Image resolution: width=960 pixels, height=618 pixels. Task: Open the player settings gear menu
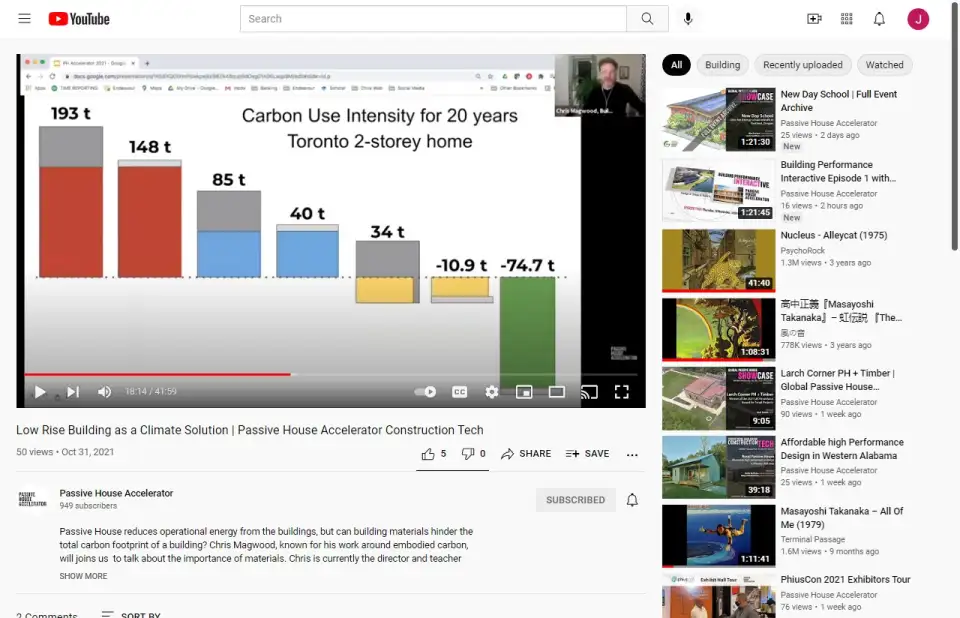pos(492,392)
